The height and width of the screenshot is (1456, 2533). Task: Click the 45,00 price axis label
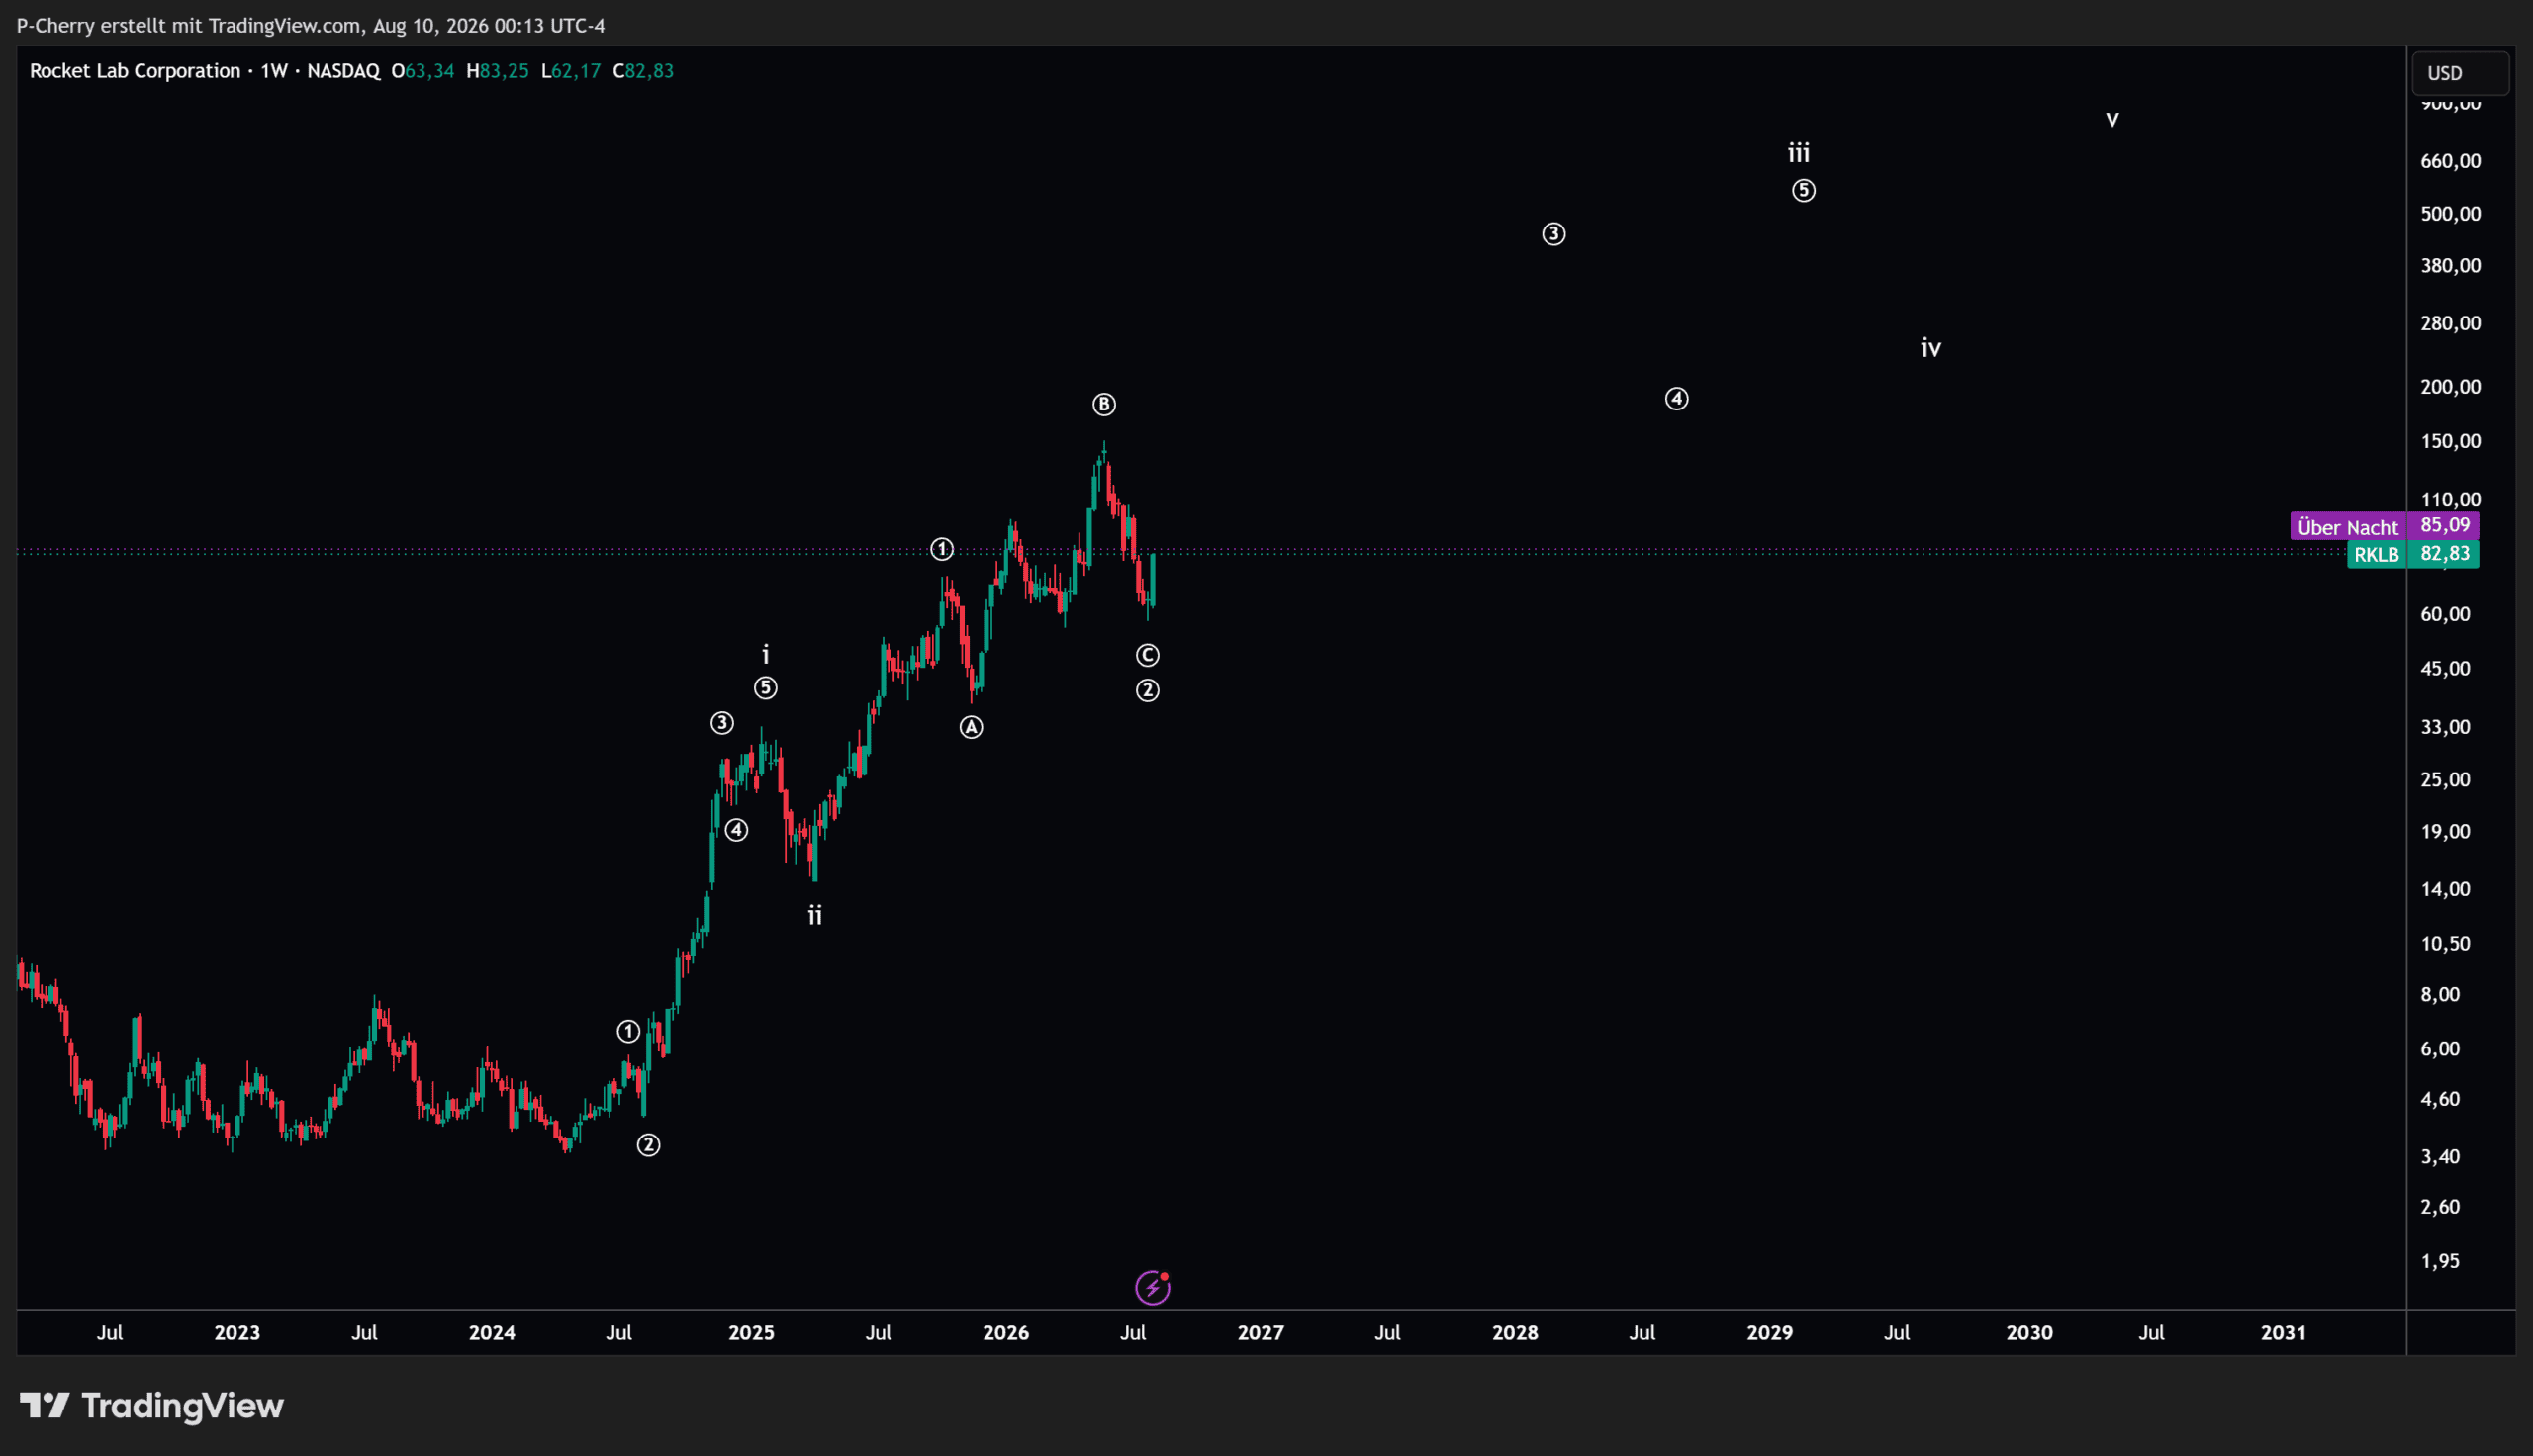click(2445, 668)
